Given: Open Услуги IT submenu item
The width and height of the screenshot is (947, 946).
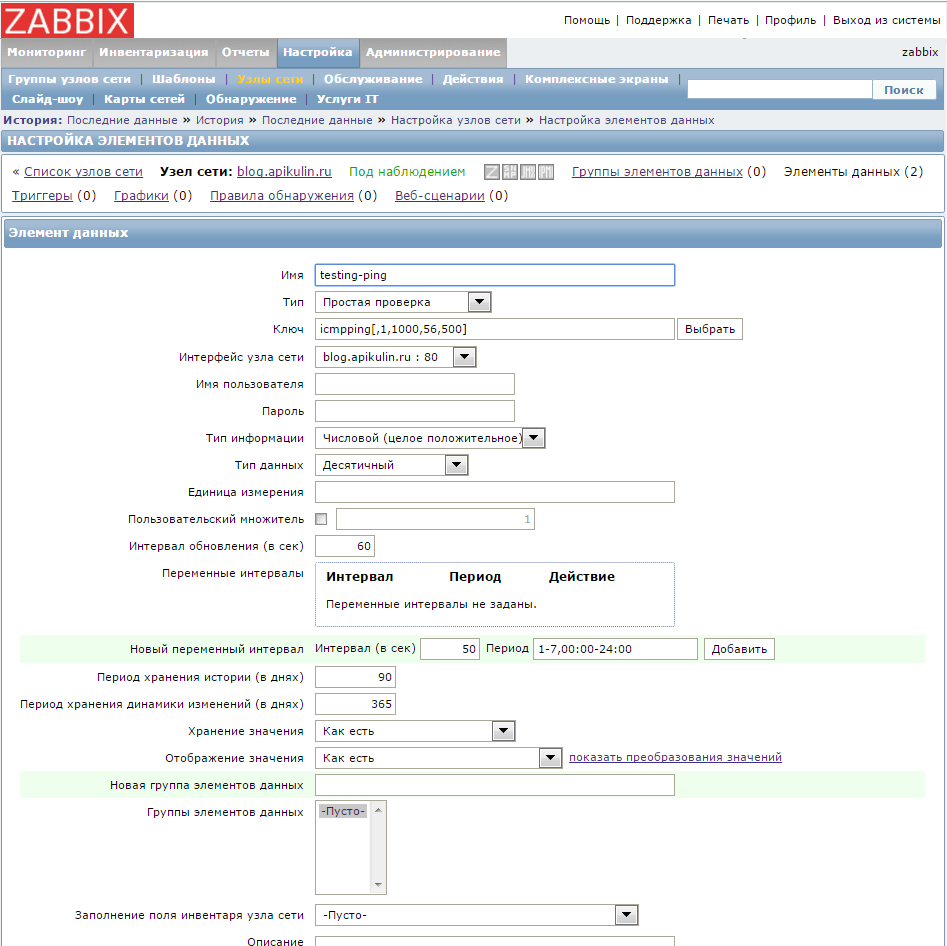Looking at the screenshot, I should point(347,99).
